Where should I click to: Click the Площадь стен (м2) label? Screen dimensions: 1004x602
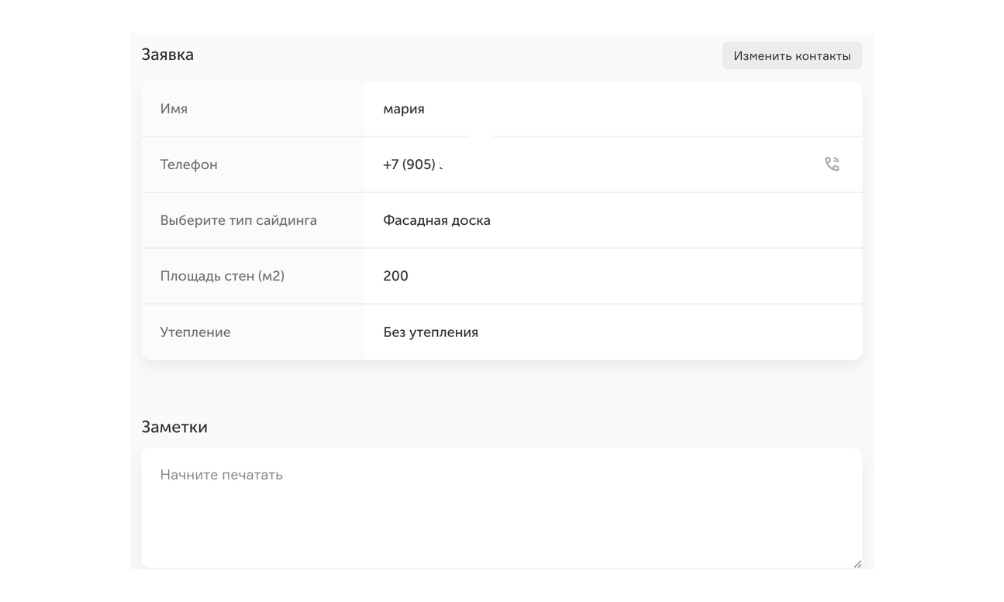[222, 276]
